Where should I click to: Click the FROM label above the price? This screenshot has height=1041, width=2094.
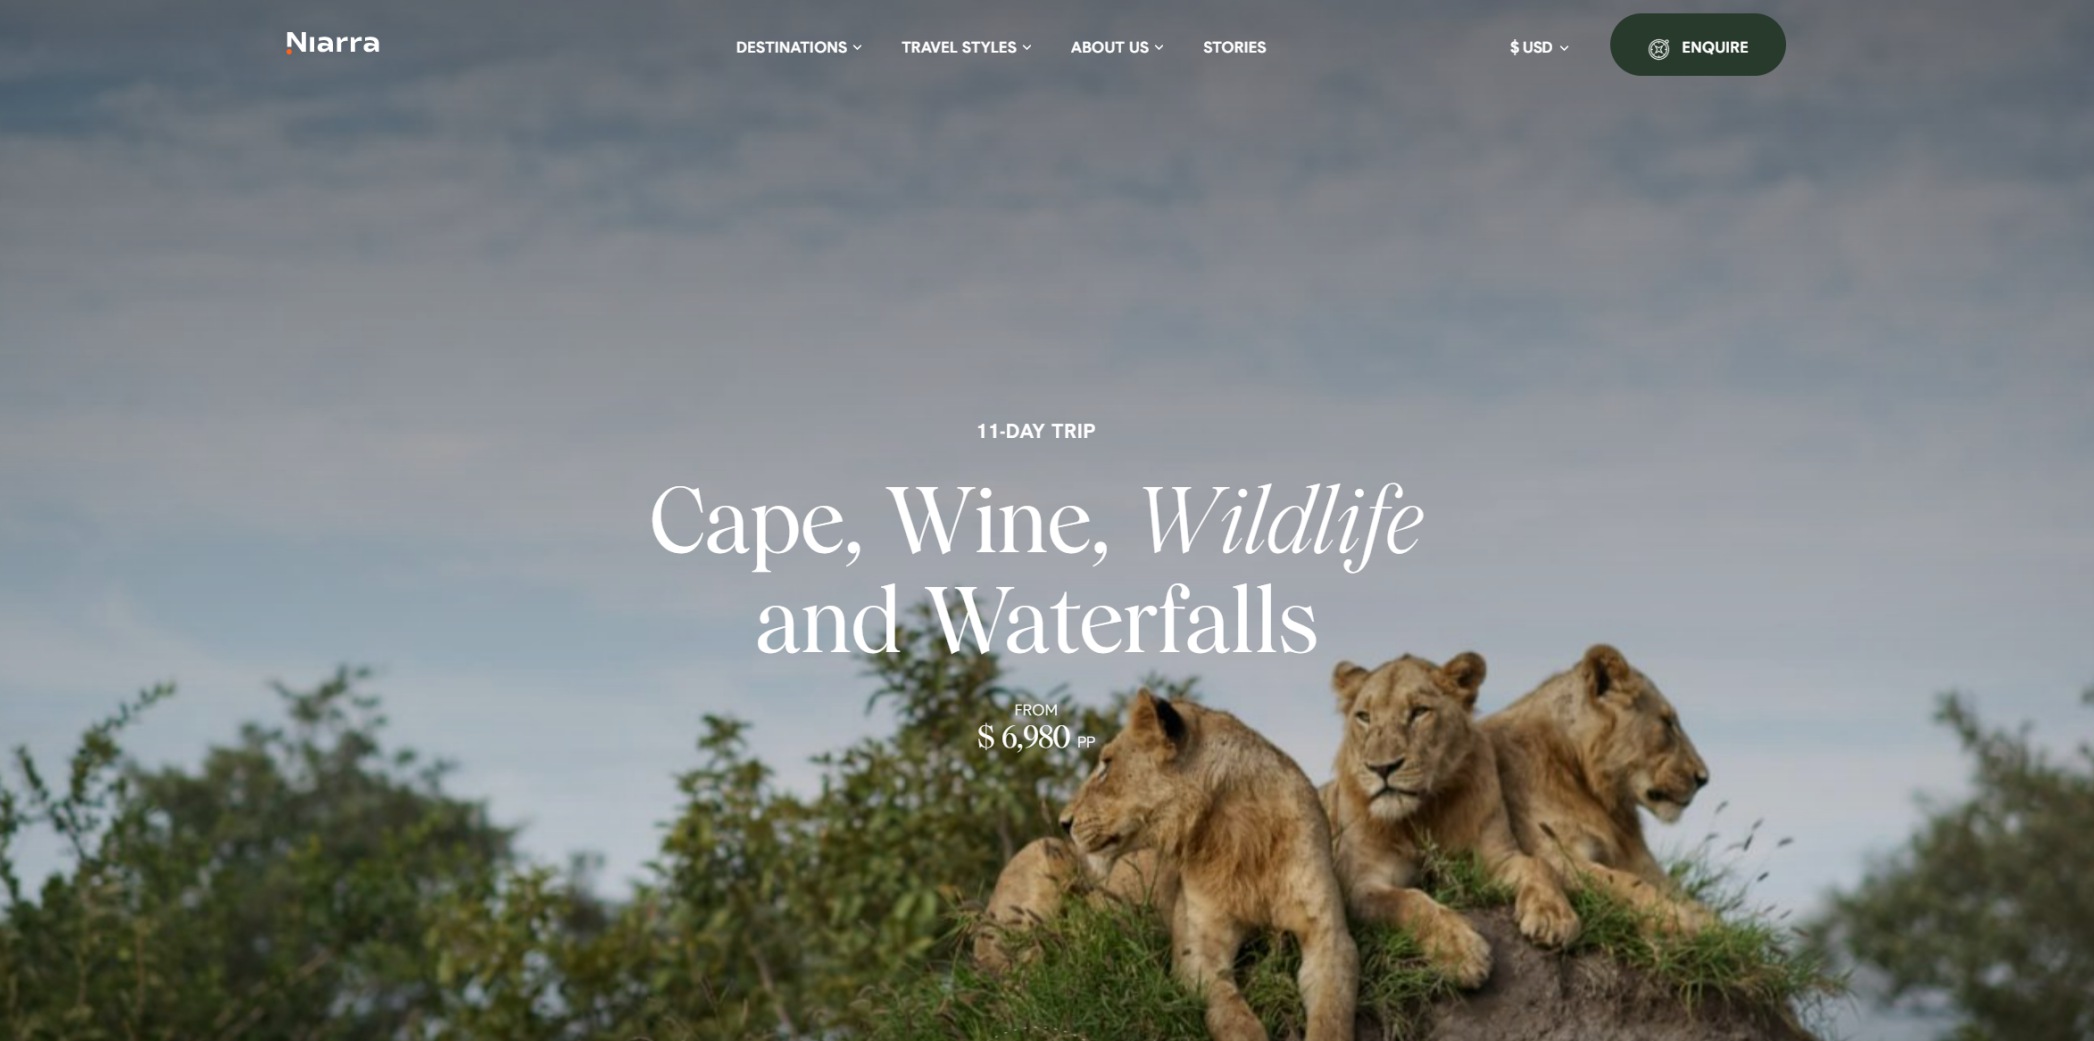[1036, 710]
